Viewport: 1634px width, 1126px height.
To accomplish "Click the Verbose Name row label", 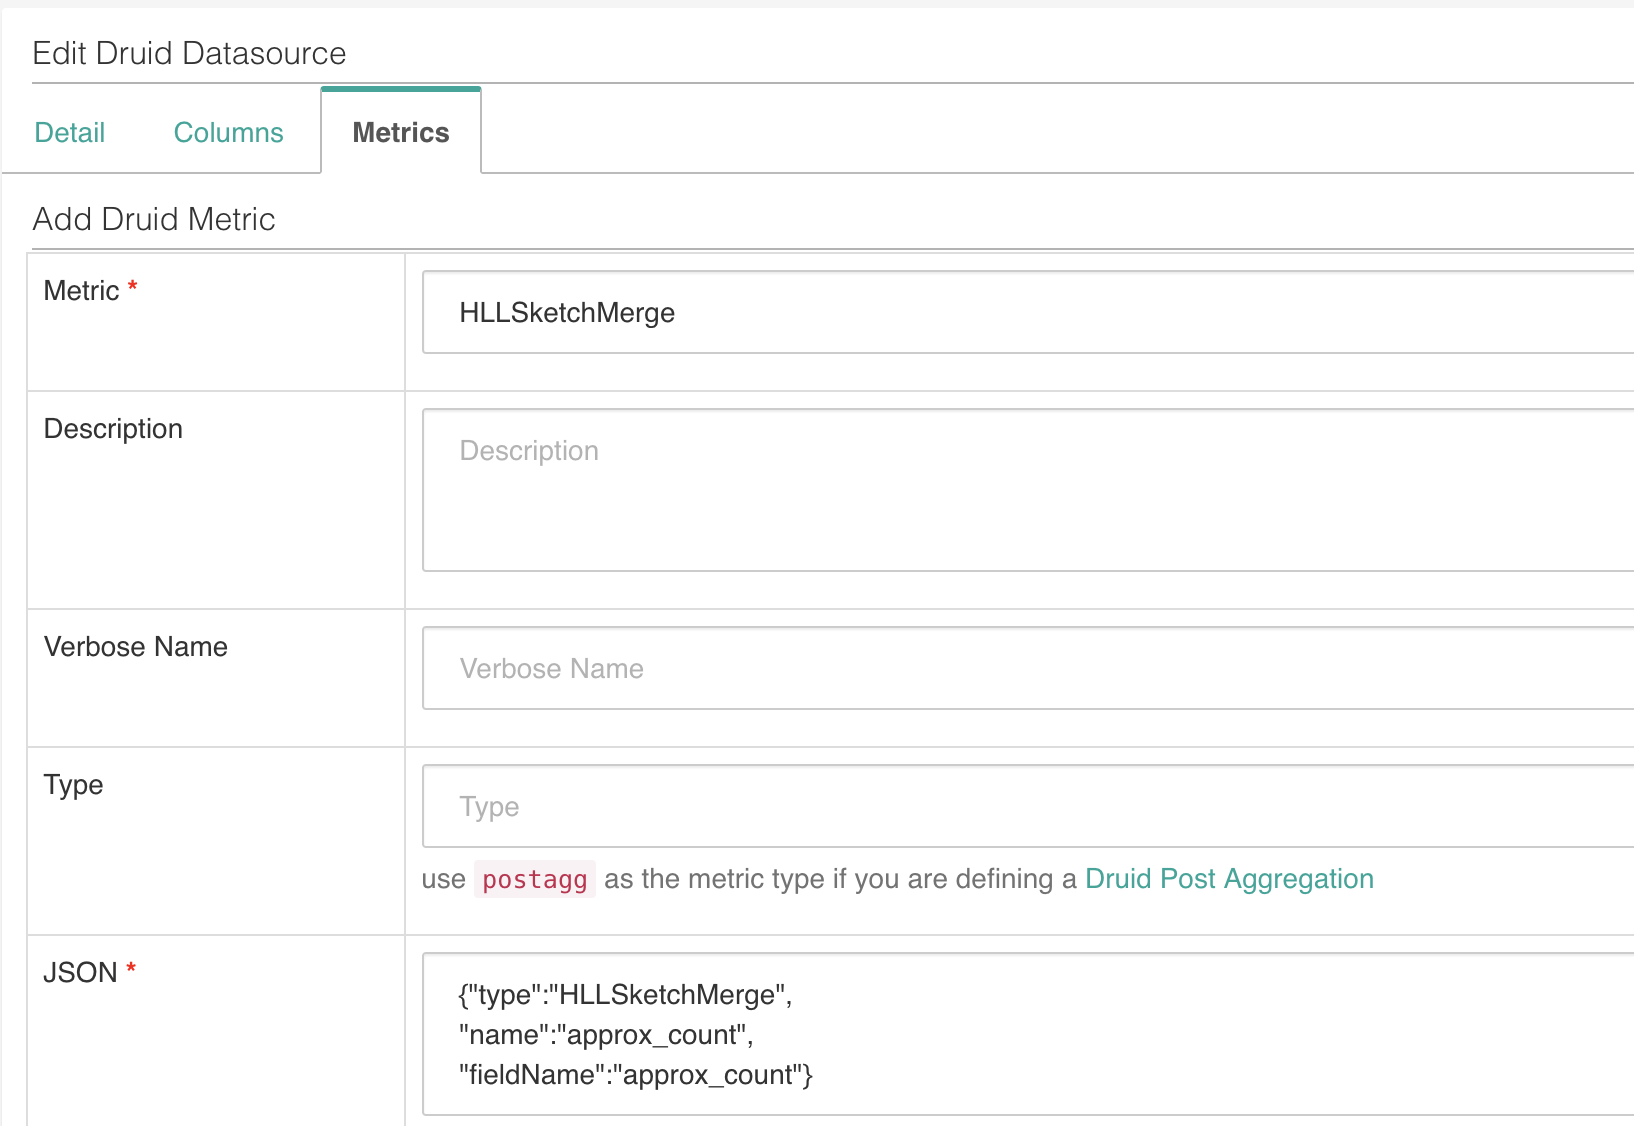I will [135, 646].
